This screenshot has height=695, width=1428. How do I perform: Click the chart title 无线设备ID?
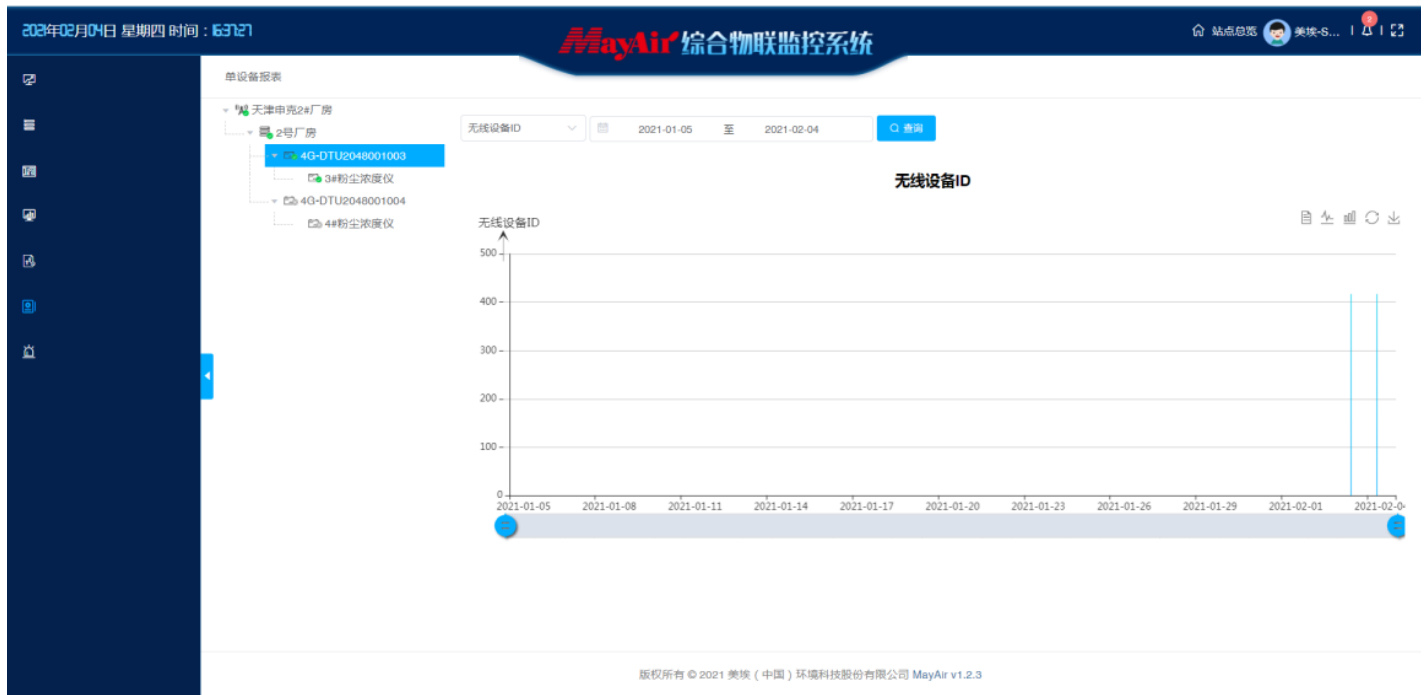pos(932,181)
